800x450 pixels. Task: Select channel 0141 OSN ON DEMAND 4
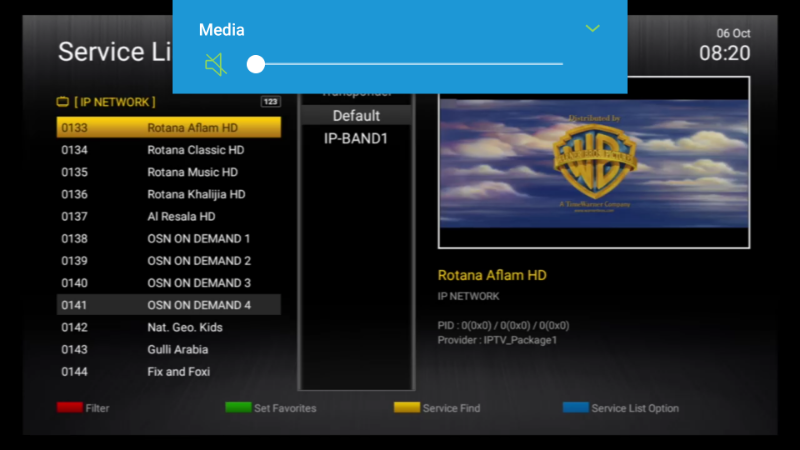tap(168, 305)
